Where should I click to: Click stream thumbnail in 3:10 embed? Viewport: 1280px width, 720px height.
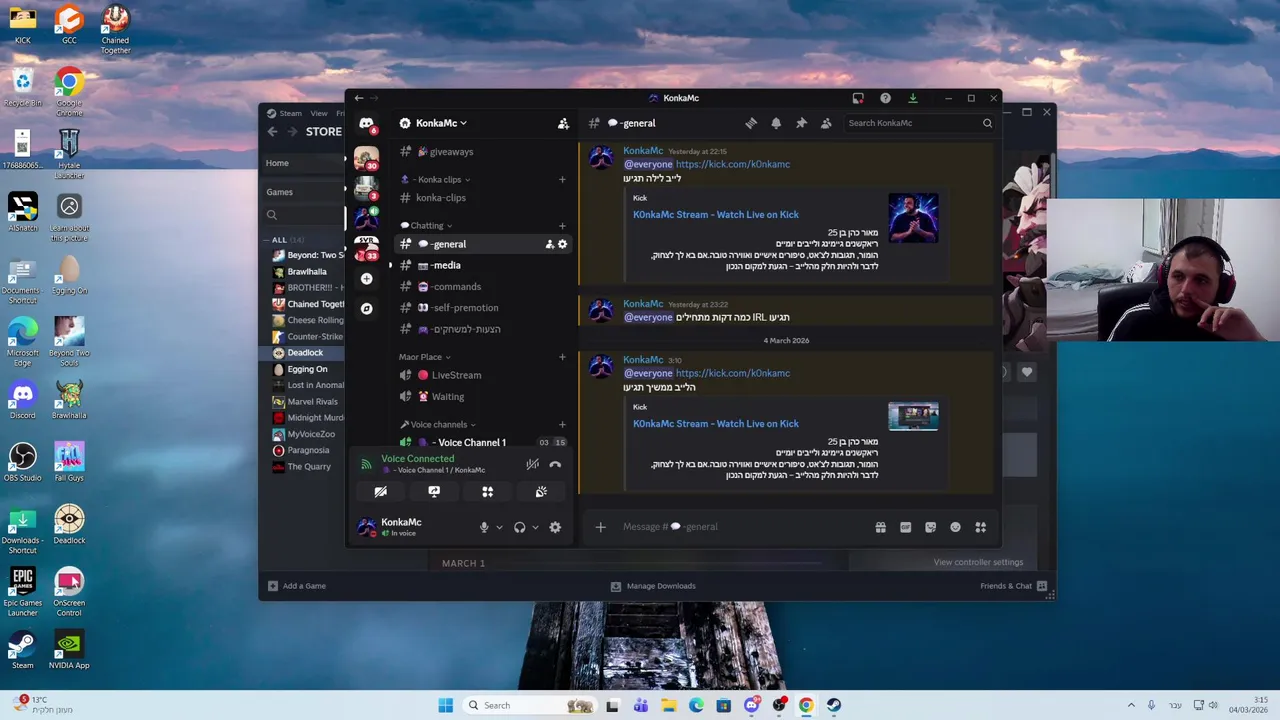coord(913,416)
